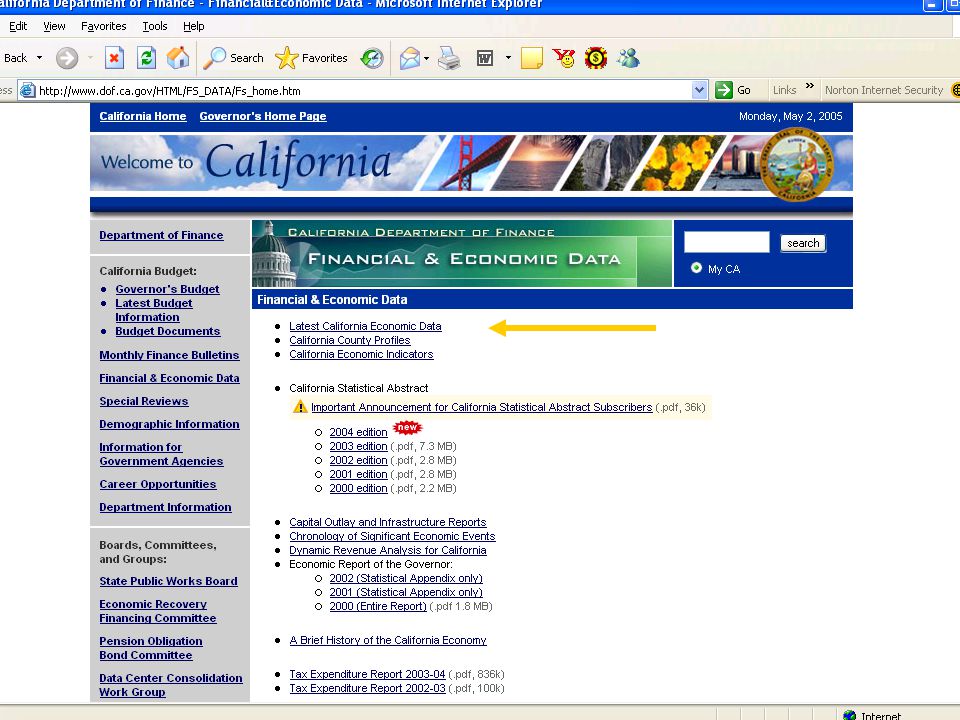
Task: Open the Edit menu
Action: 18,26
